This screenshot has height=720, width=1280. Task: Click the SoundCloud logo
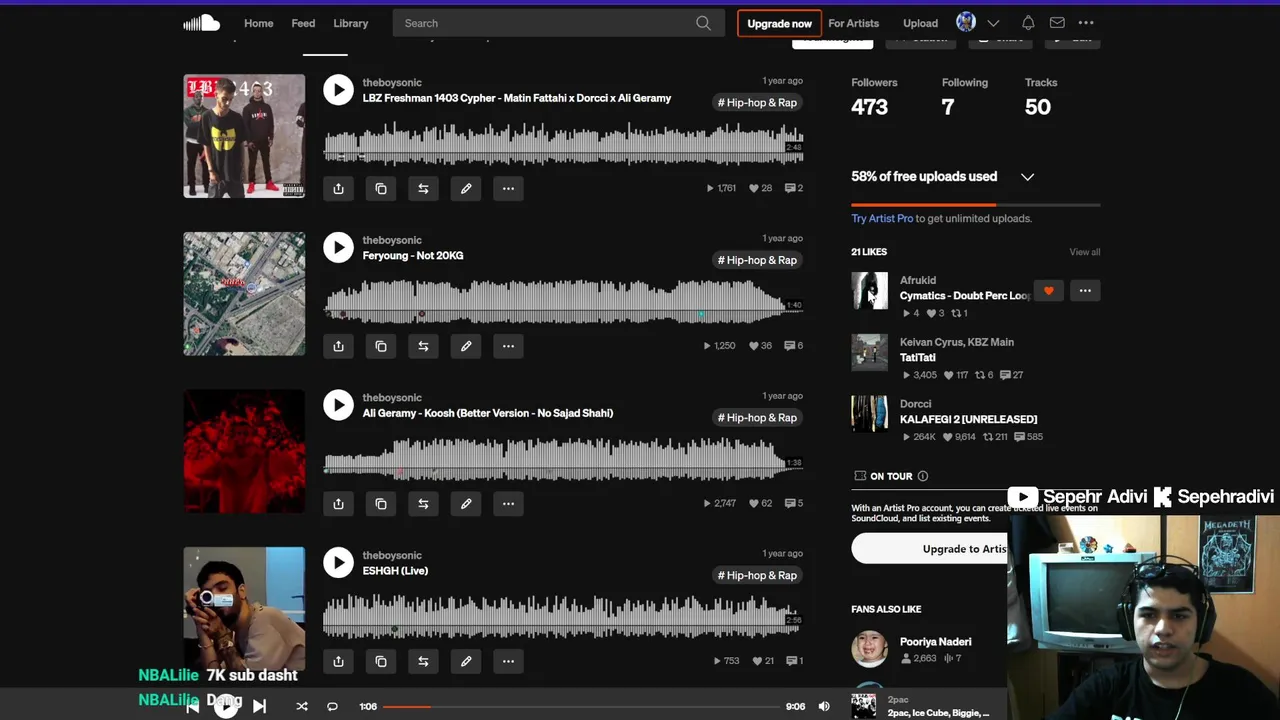click(201, 23)
